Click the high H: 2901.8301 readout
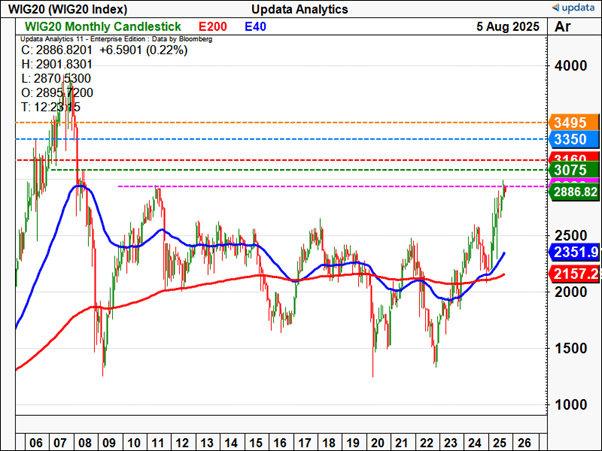 (x=57, y=64)
